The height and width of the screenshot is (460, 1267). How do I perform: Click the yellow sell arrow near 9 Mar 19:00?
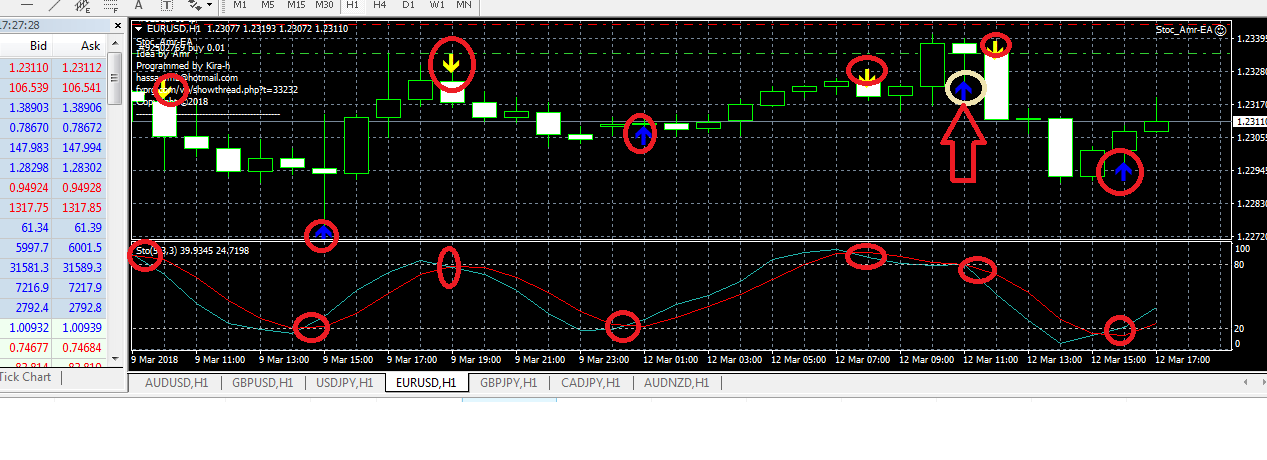click(x=452, y=66)
